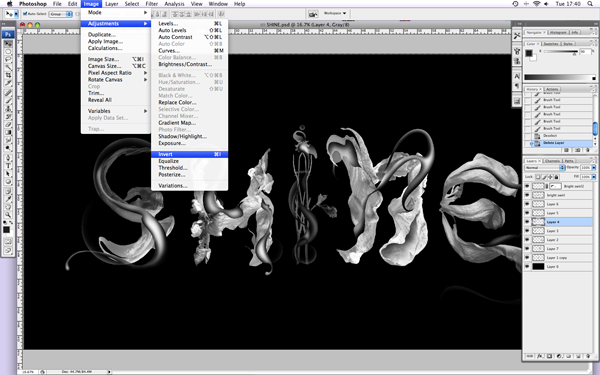Select the Type tool
This screenshot has height=375, width=600.
(x=8, y=166)
